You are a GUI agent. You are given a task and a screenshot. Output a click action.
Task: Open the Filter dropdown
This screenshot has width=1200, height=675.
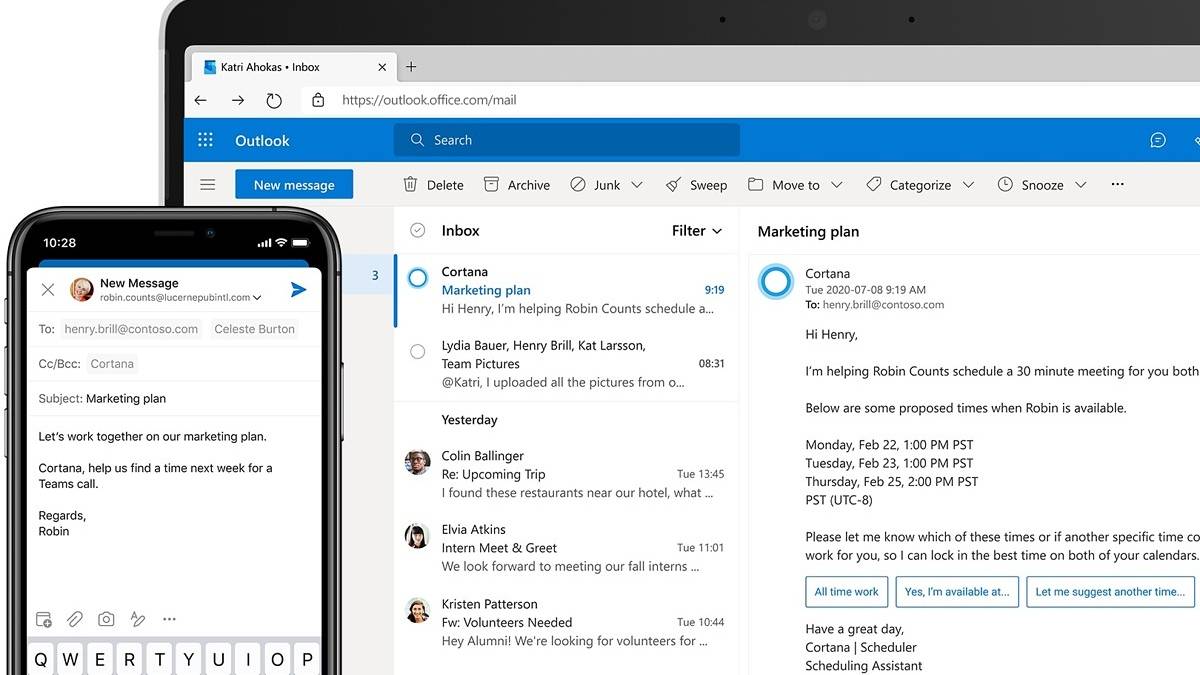tap(697, 231)
